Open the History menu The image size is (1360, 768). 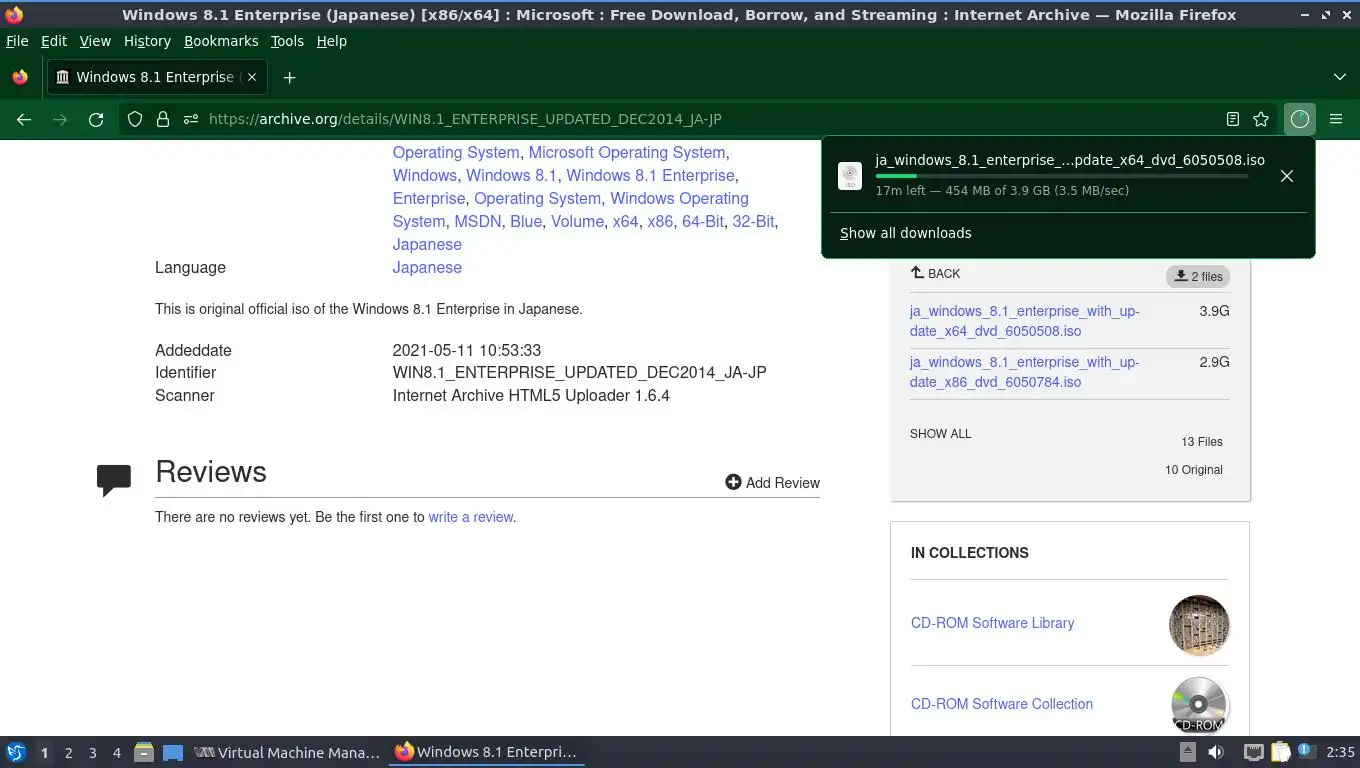tap(147, 41)
